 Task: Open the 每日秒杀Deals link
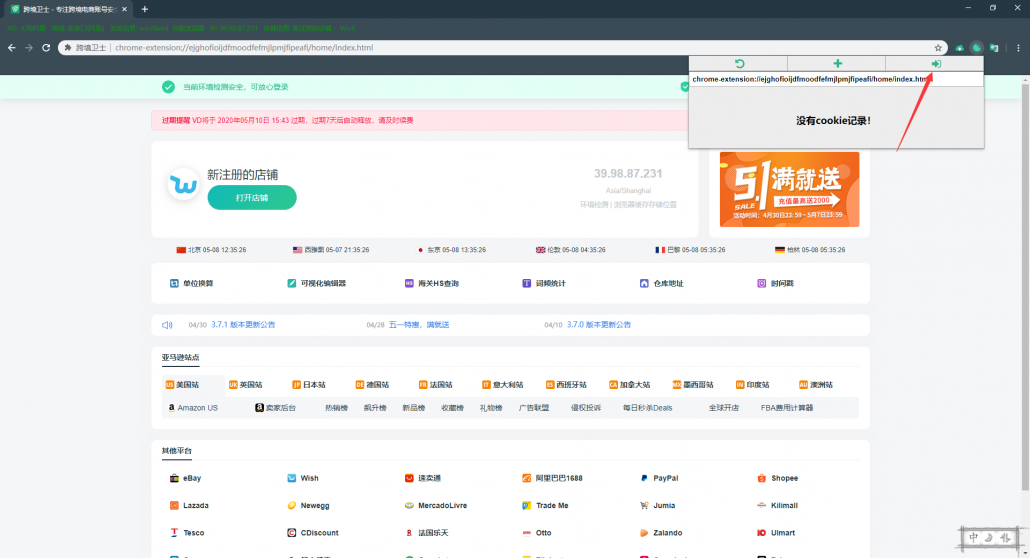(x=648, y=408)
